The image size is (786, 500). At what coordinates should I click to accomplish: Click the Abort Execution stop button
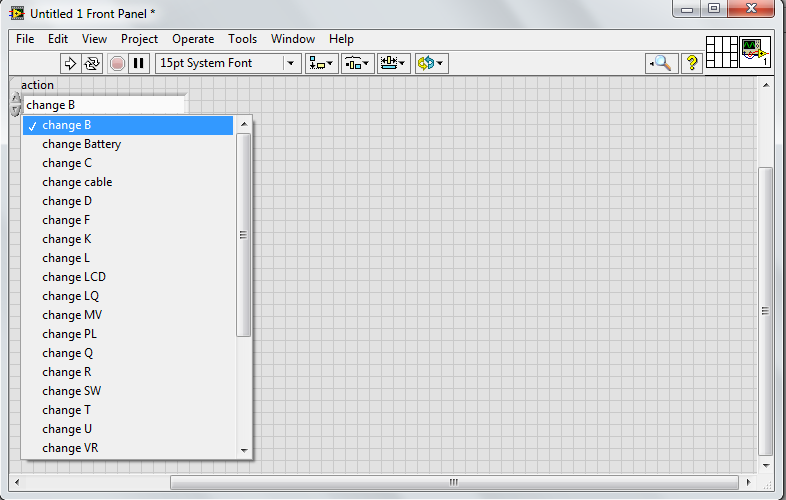tap(117, 63)
